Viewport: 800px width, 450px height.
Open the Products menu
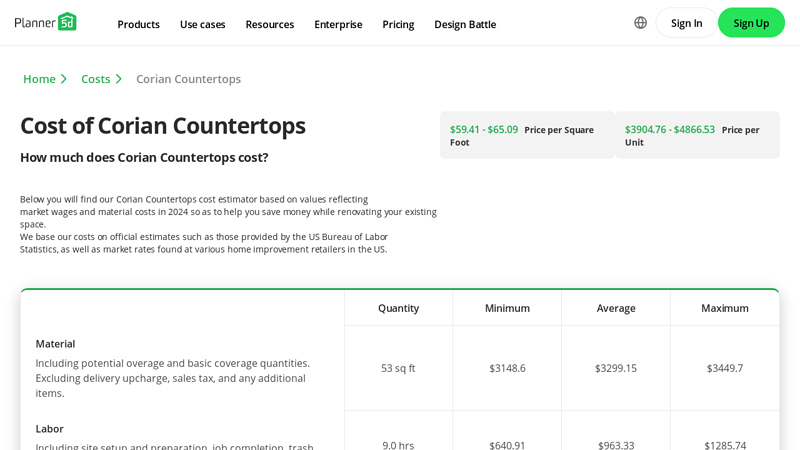pos(138,24)
